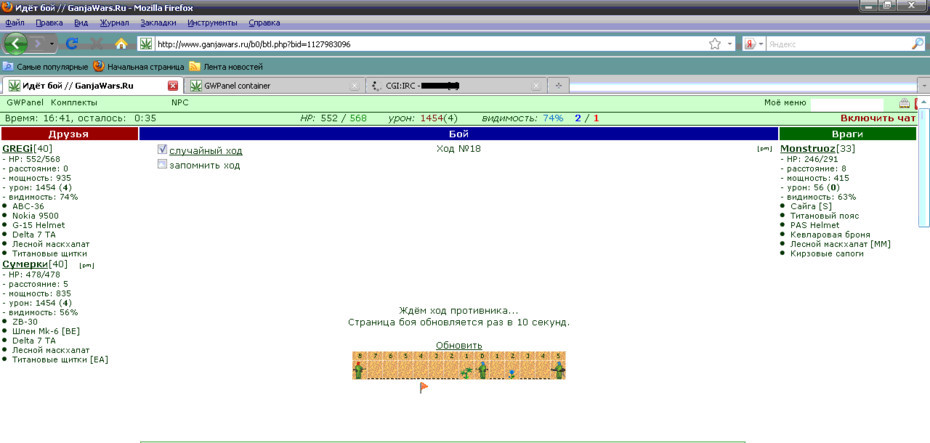Close the Идёт бой tab with red X
This screenshot has width=930, height=443.
point(173,86)
